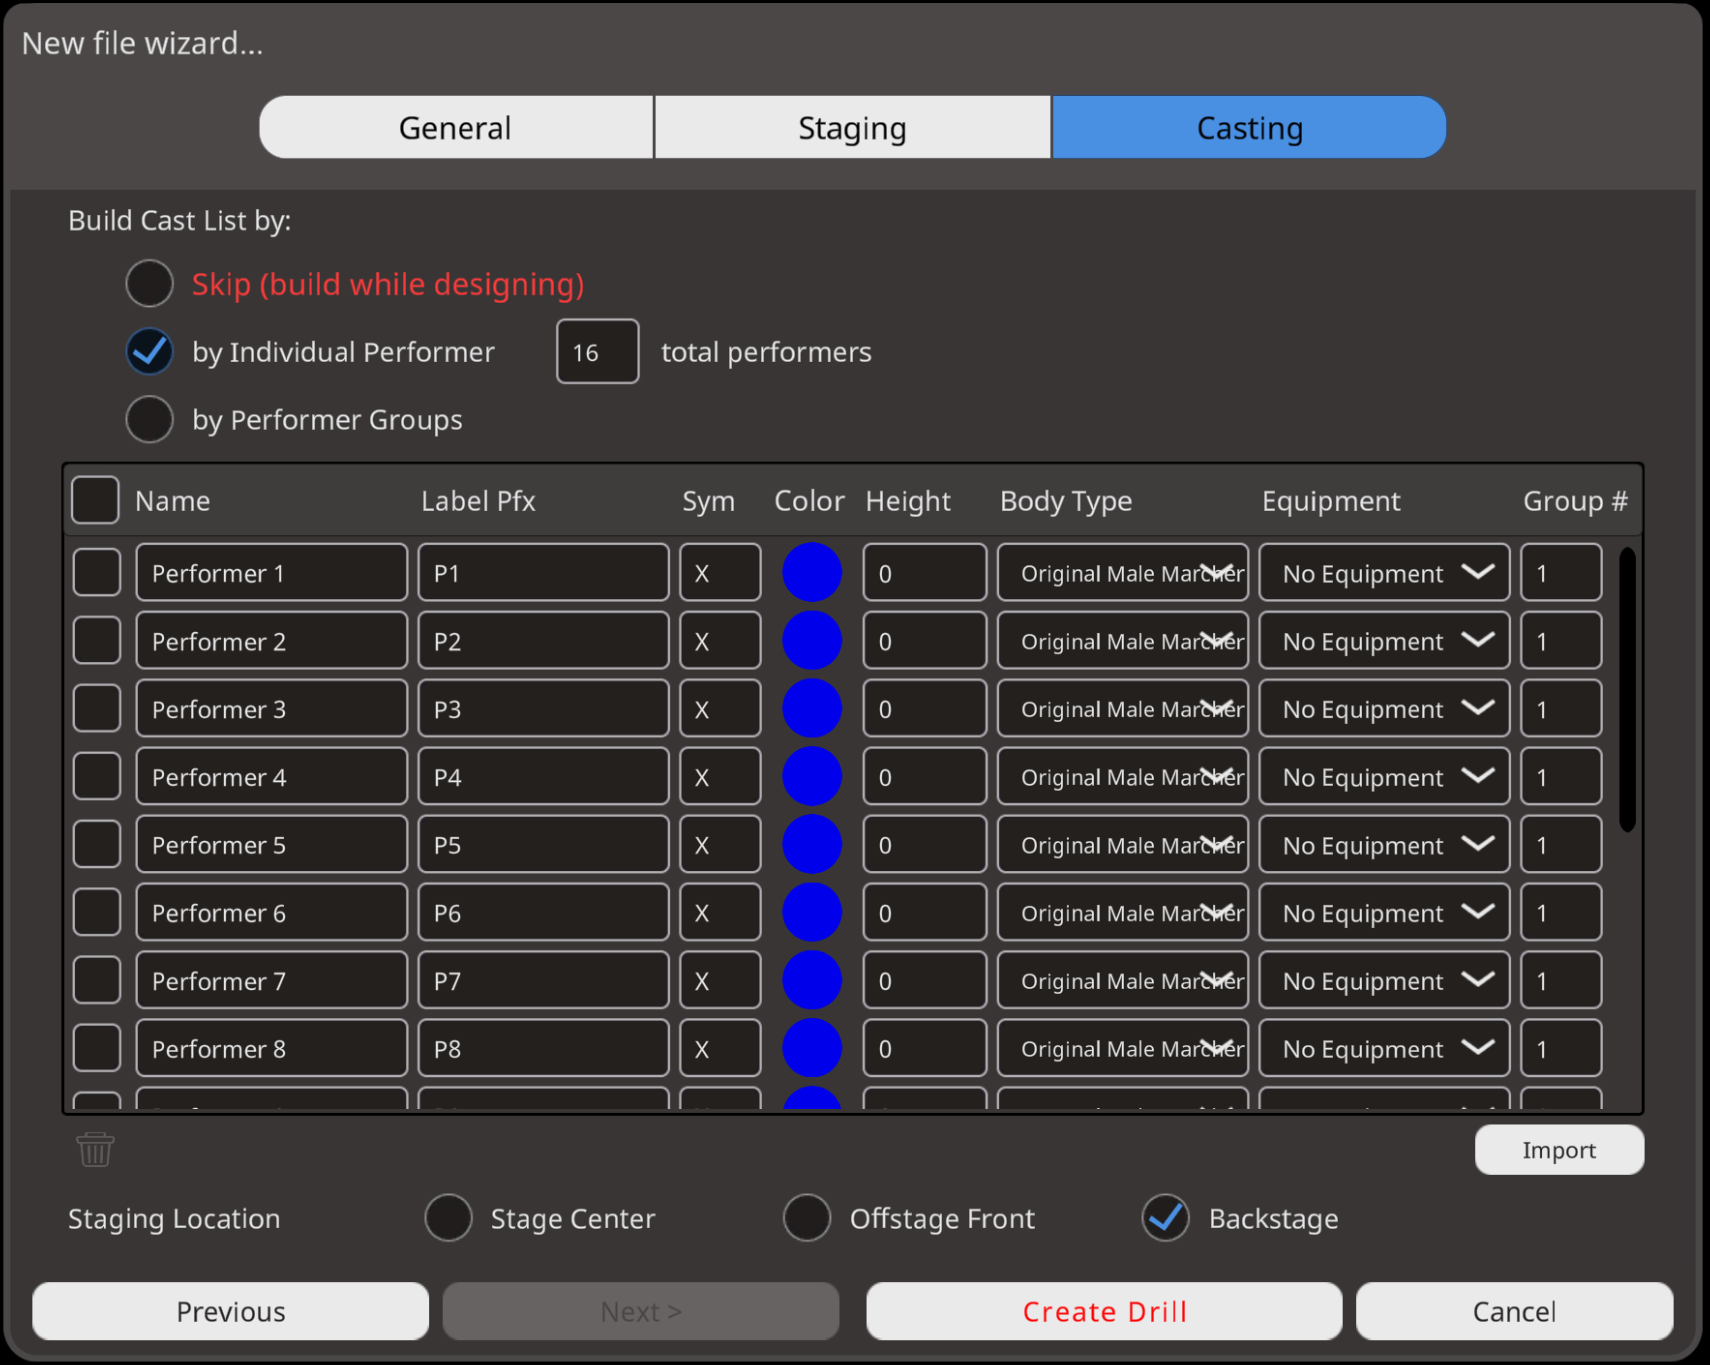Open Body Type dropdown for Performer 6

[1122, 913]
